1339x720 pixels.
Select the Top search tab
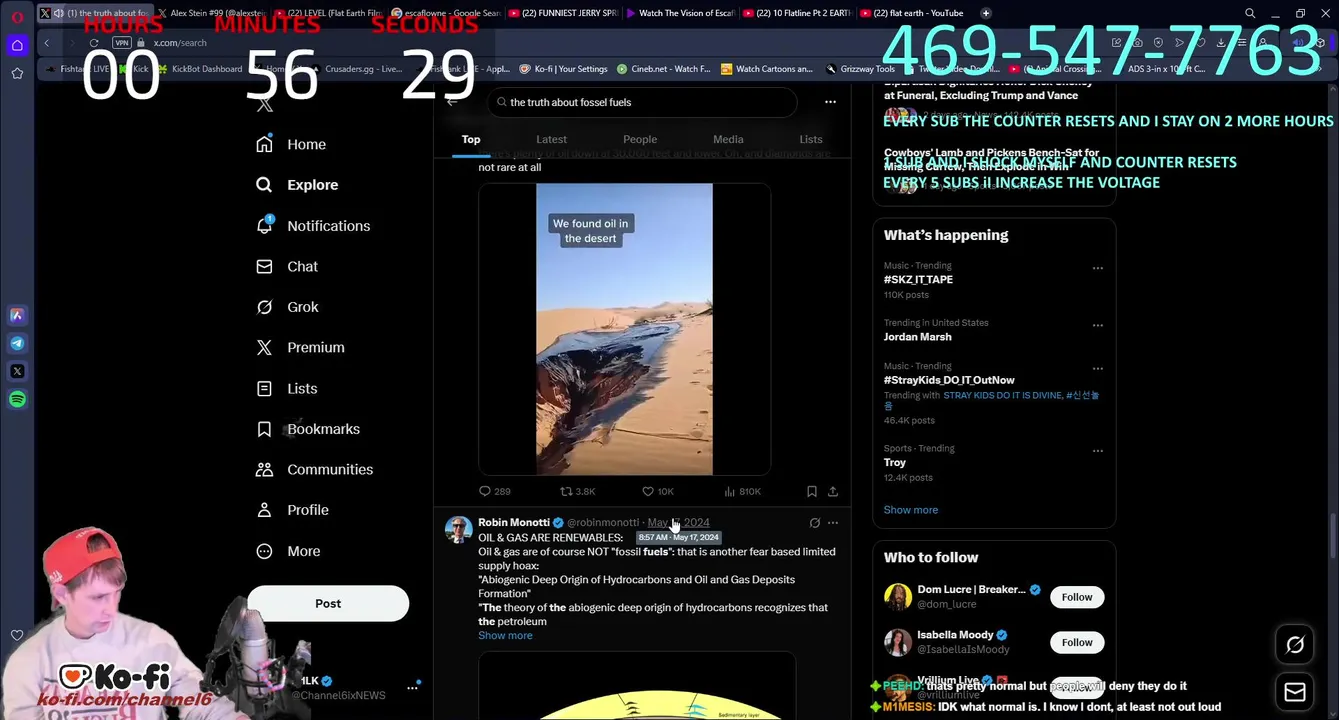pyautogui.click(x=471, y=139)
